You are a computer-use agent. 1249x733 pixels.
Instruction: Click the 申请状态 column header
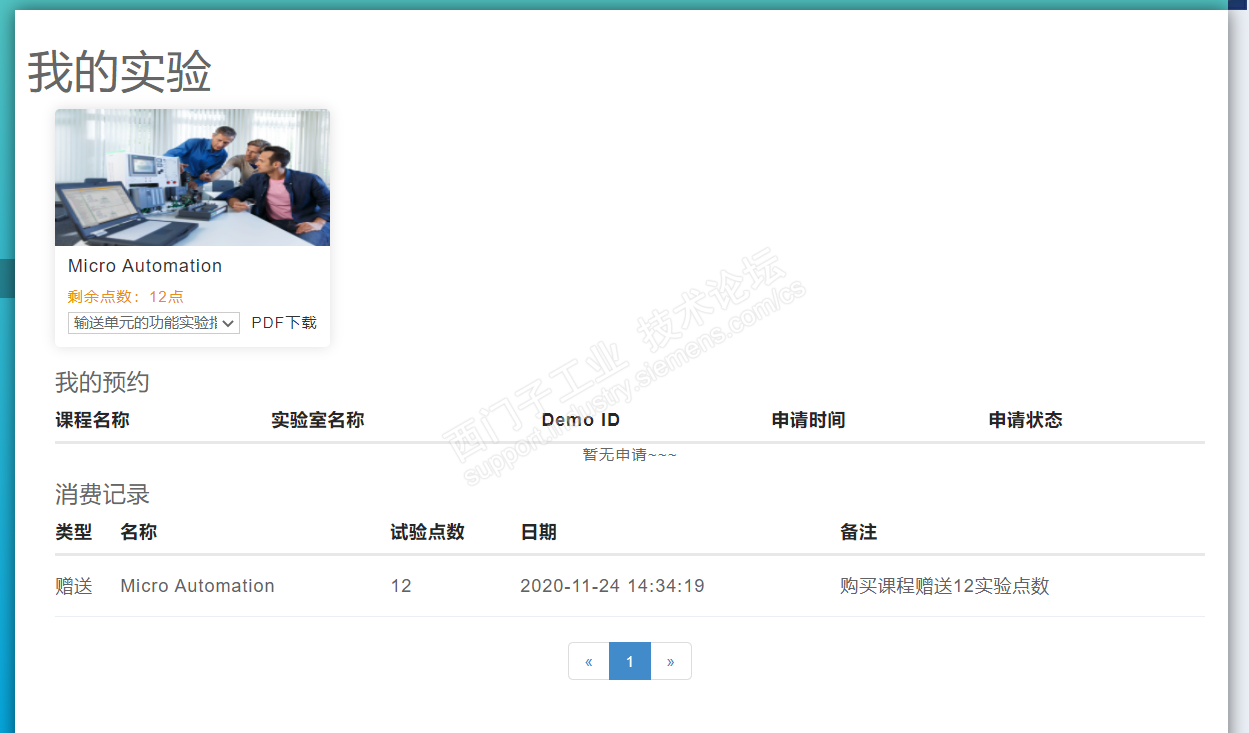pyautogui.click(x=1026, y=420)
